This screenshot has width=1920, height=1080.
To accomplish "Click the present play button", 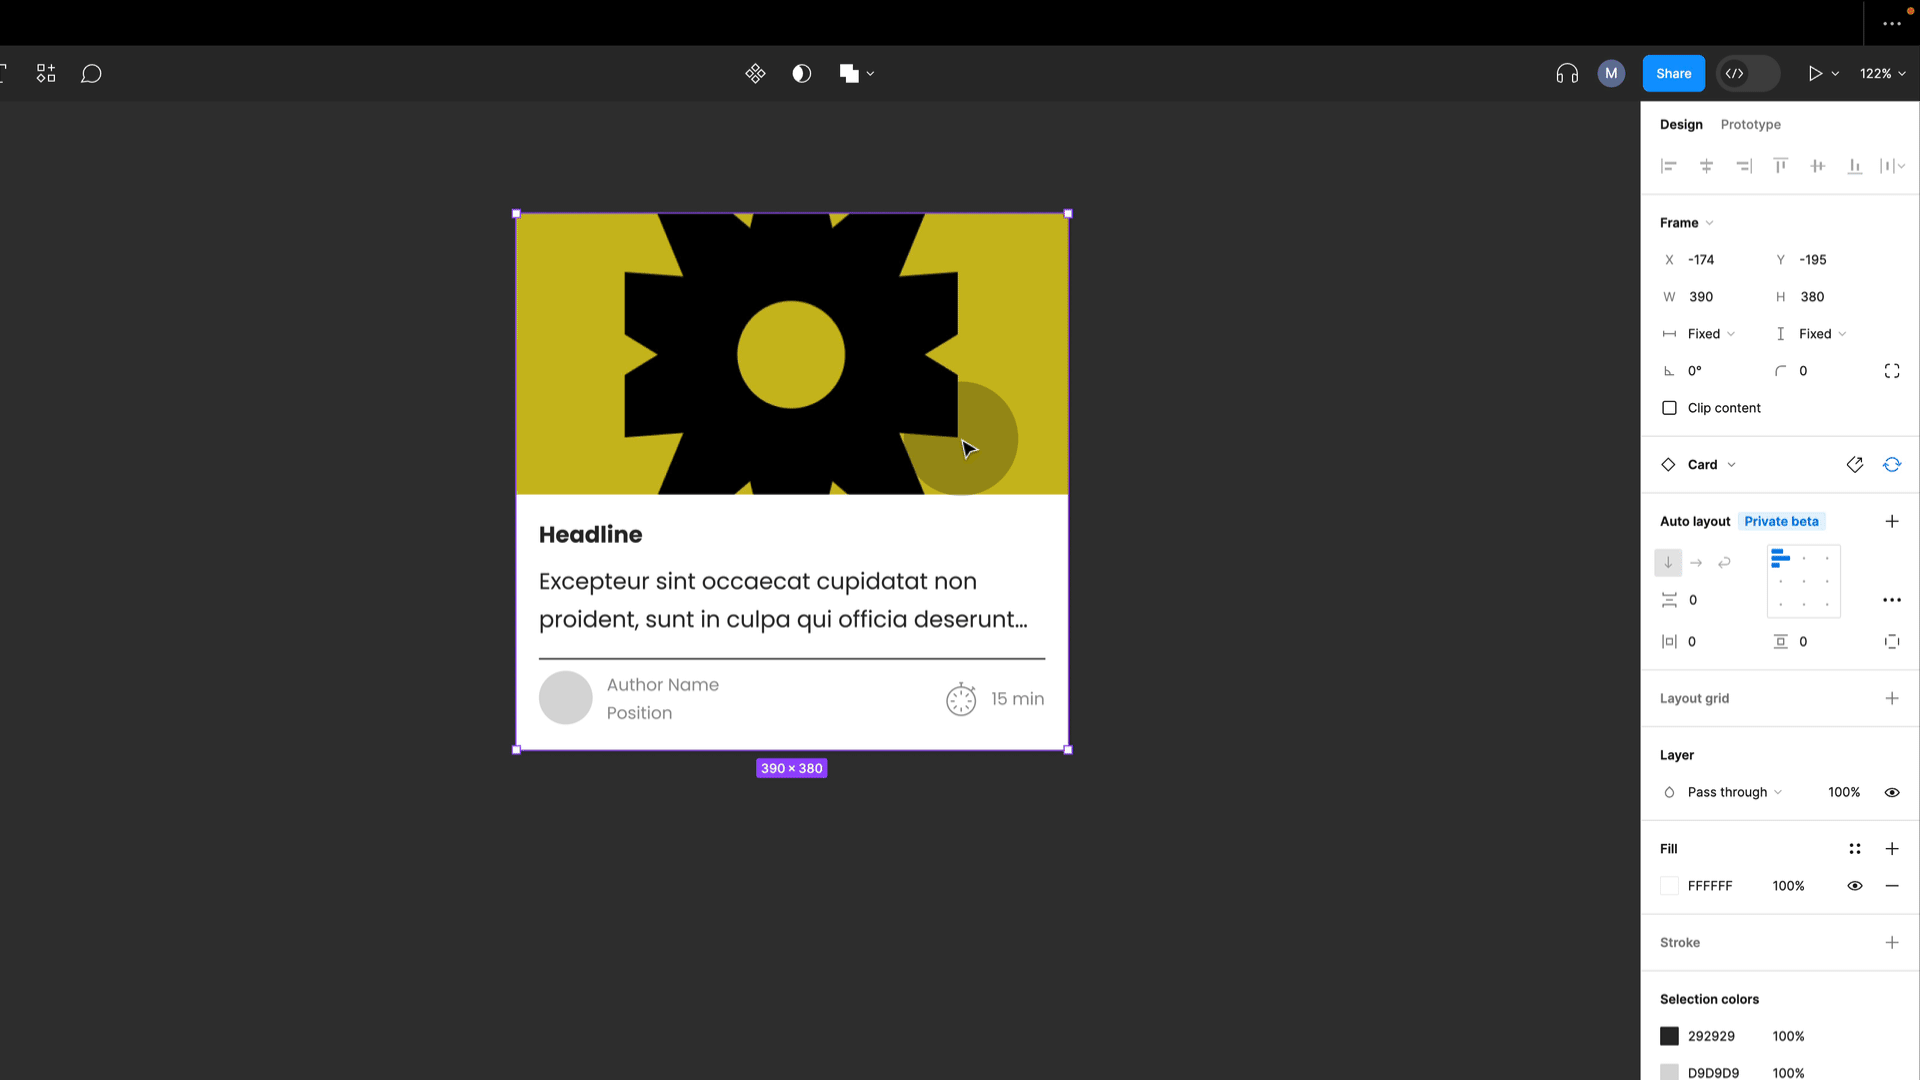I will click(x=1815, y=74).
